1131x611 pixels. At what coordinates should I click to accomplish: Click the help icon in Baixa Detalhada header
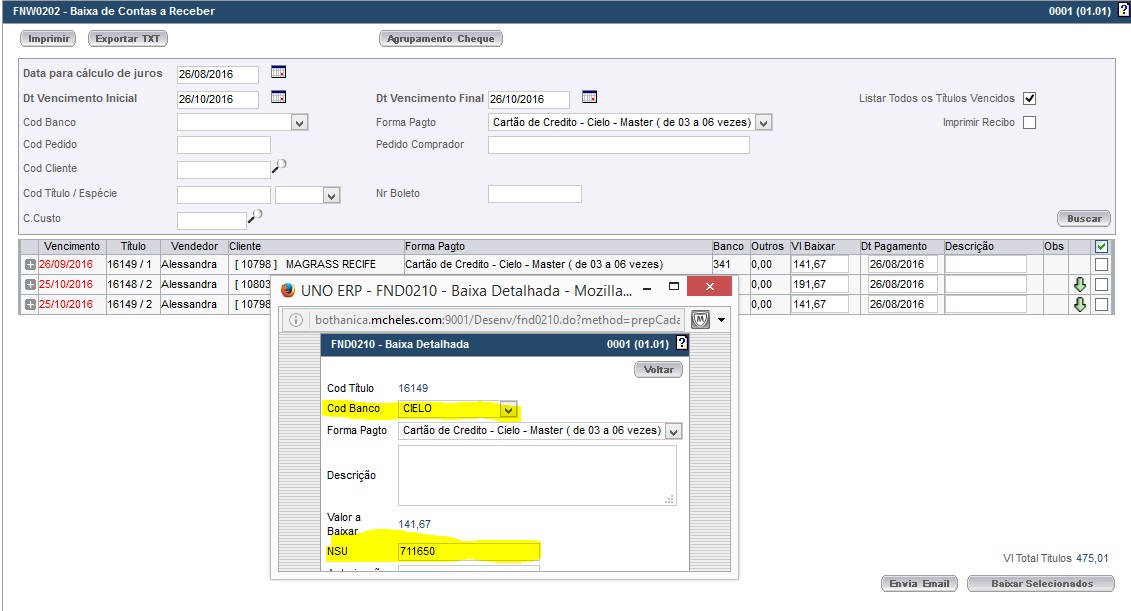point(682,344)
